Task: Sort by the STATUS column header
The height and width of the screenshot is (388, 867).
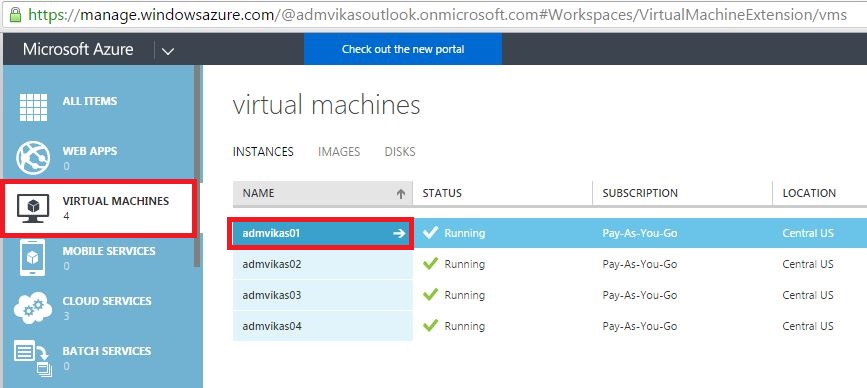Action: [442, 193]
